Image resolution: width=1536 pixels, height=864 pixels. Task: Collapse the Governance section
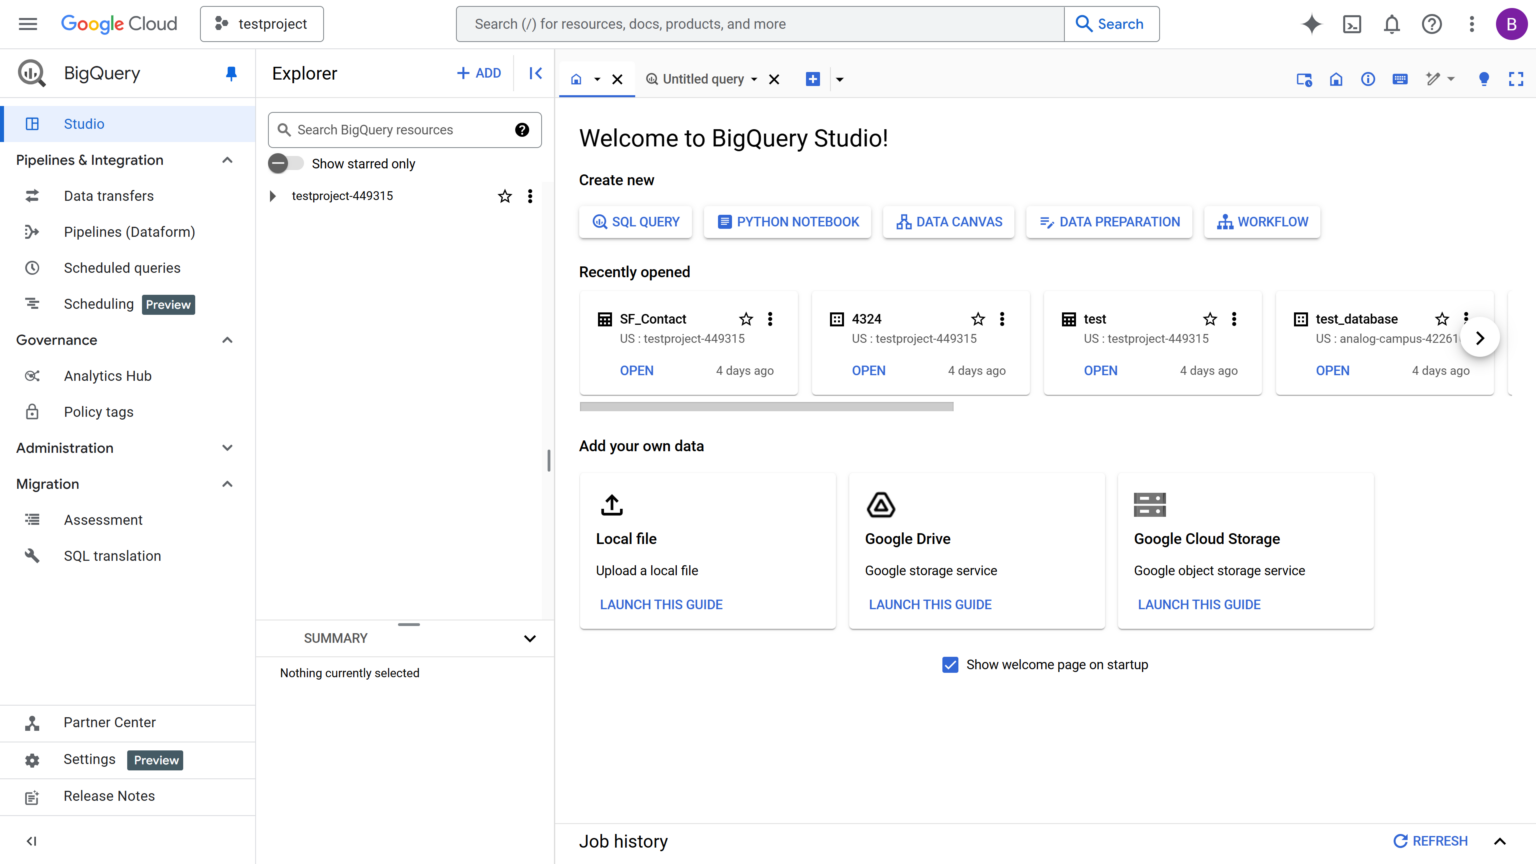227,340
